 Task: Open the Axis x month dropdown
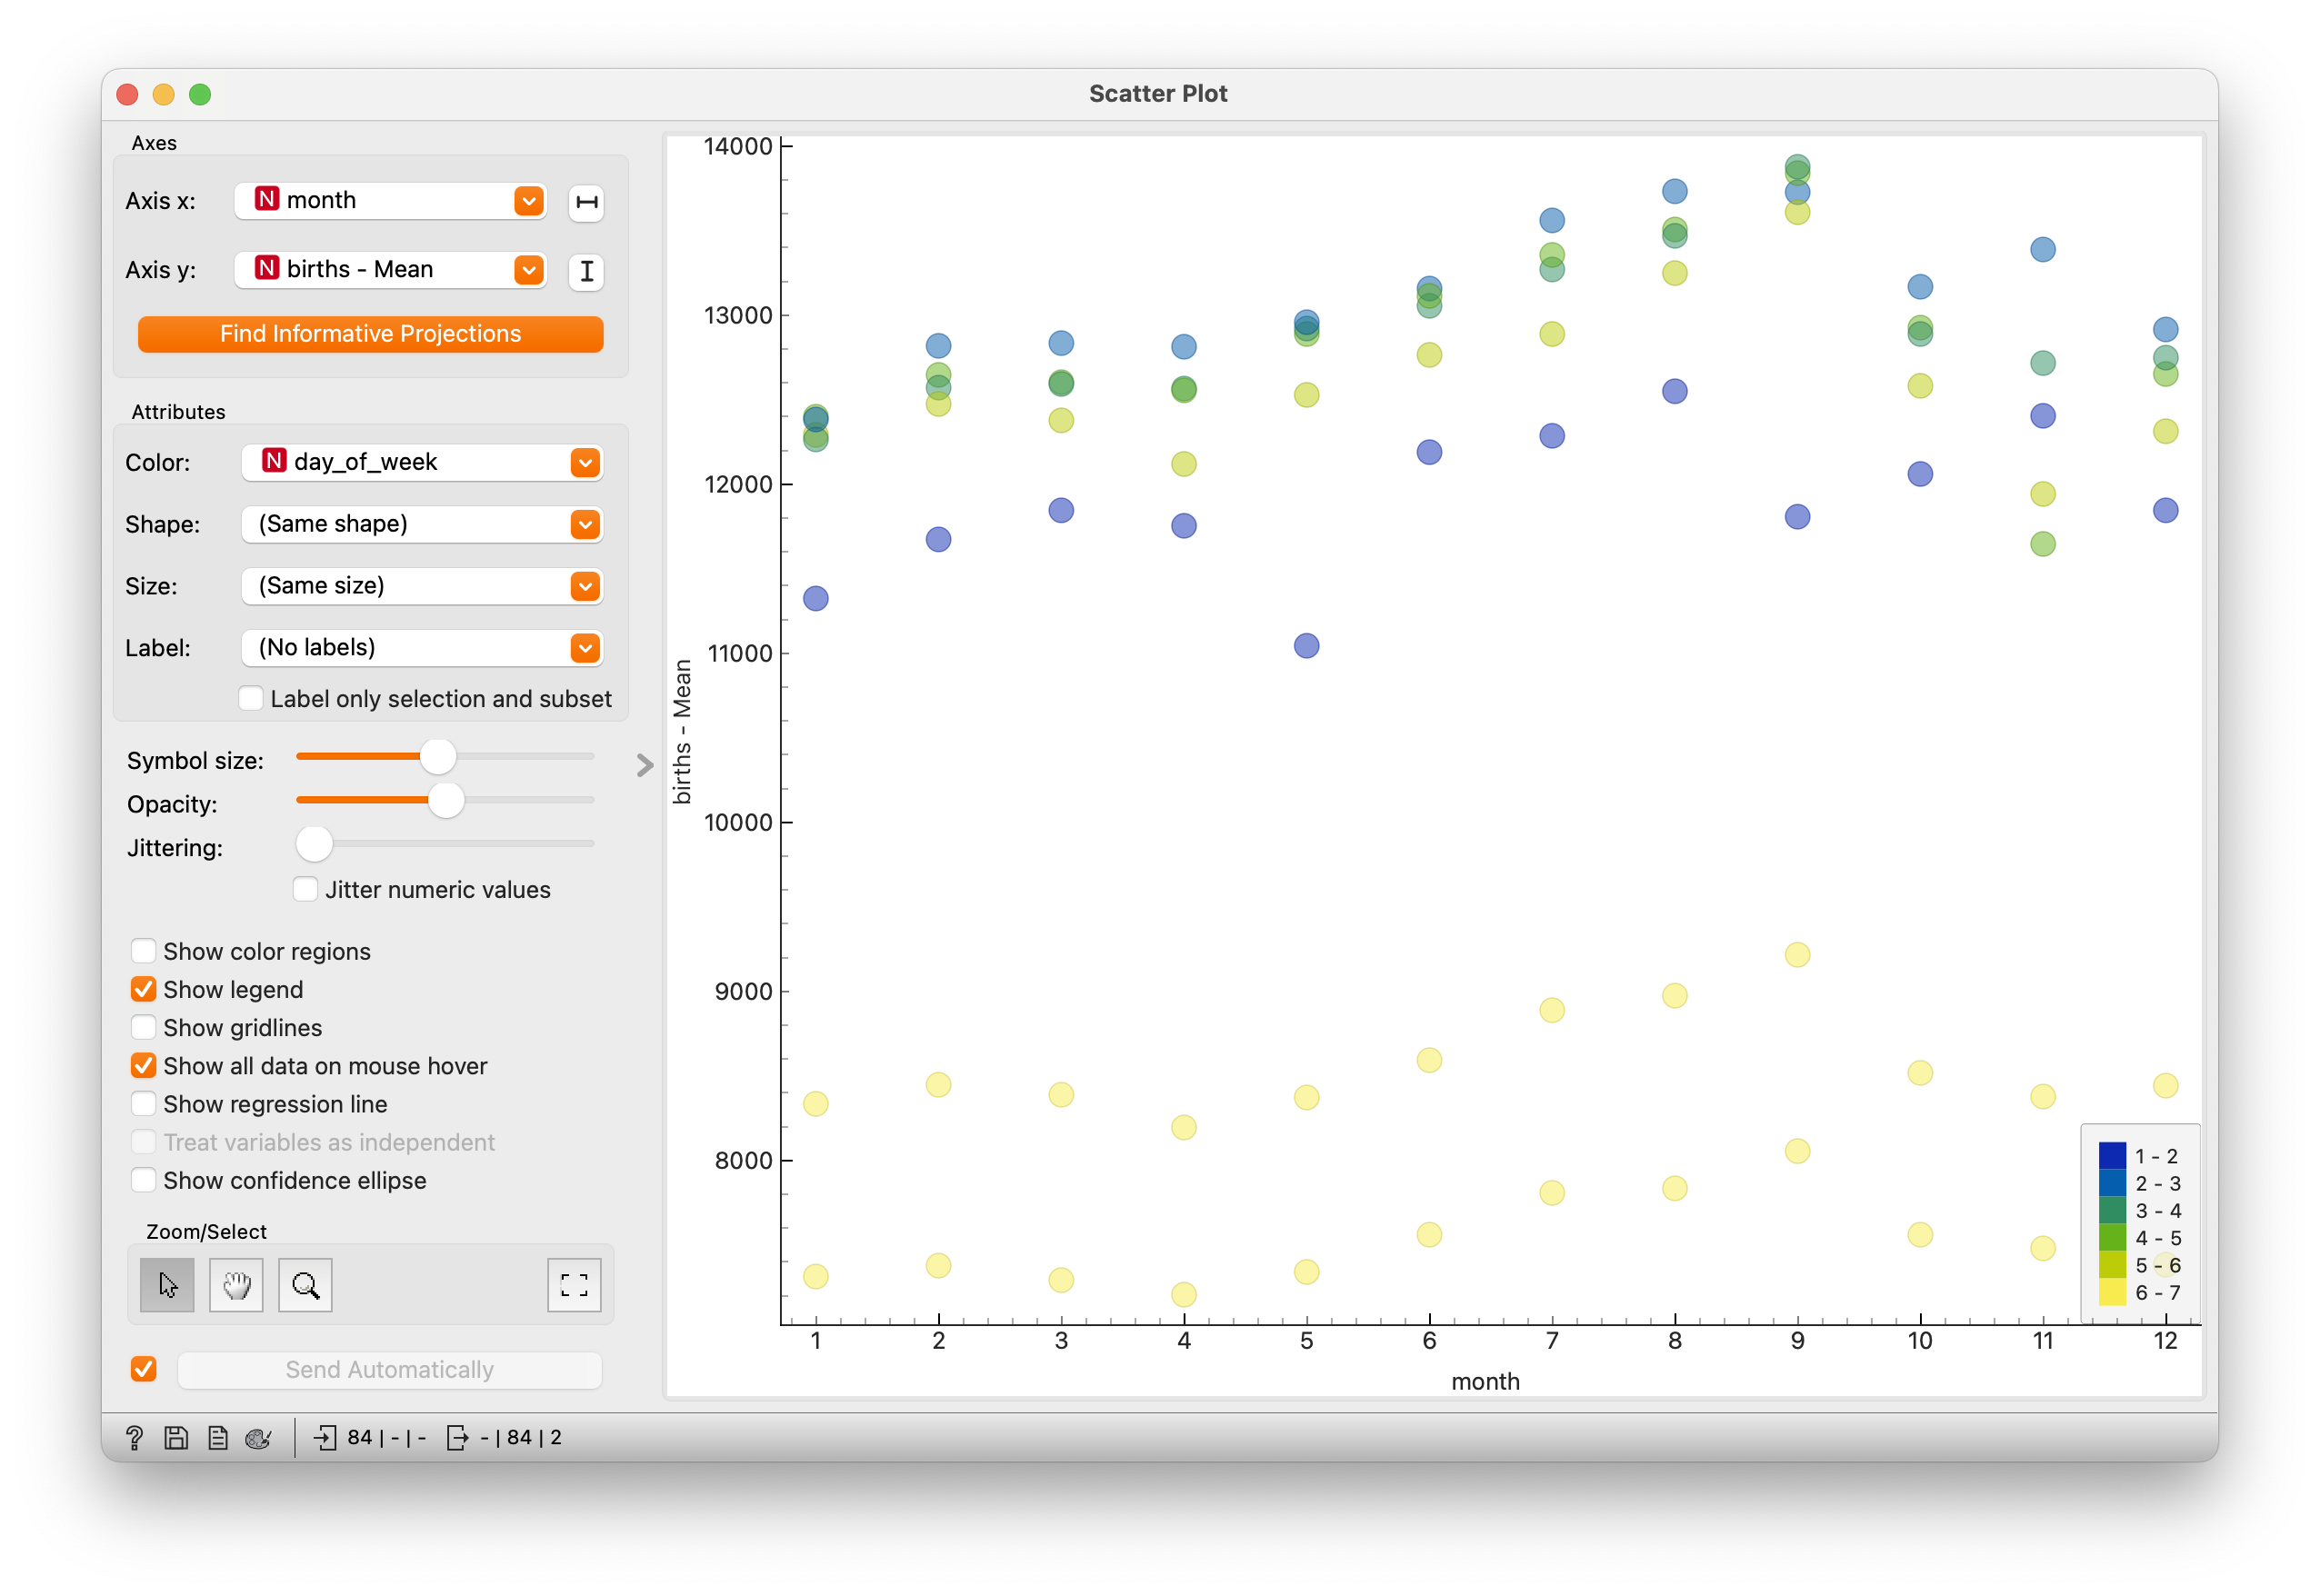click(x=390, y=200)
